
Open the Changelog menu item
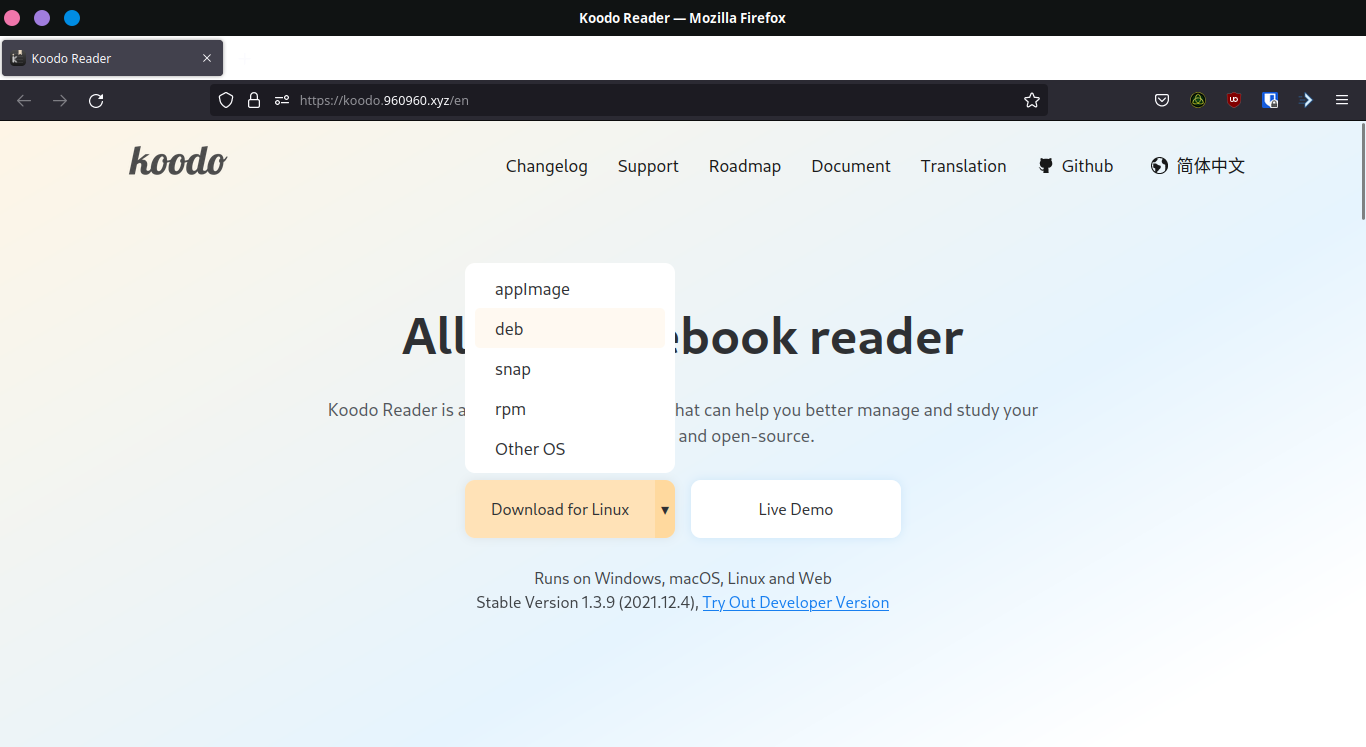(546, 166)
